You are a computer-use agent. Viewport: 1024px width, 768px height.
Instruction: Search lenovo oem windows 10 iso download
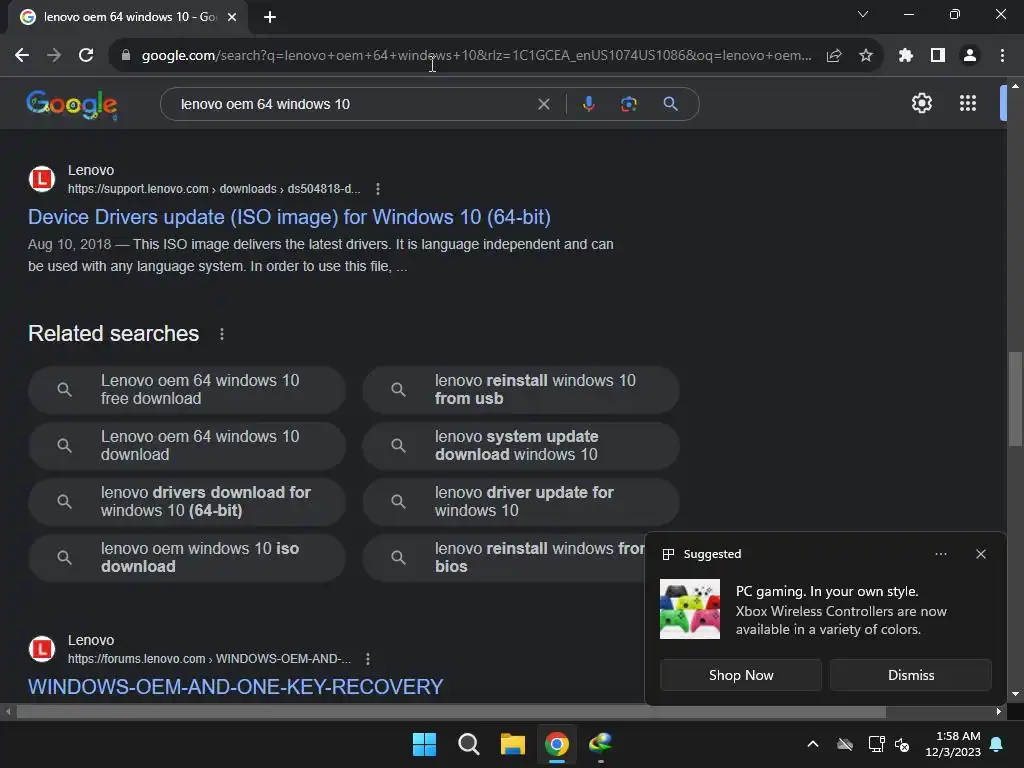click(187, 558)
